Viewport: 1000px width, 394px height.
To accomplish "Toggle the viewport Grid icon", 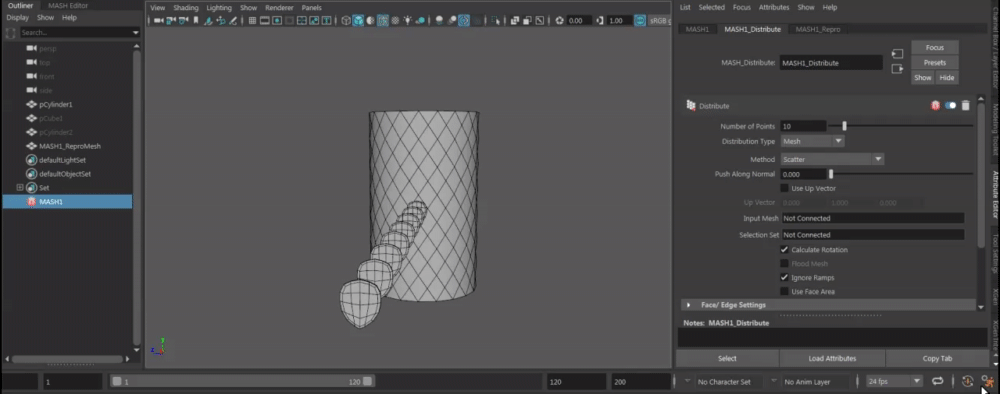I will 253,21.
